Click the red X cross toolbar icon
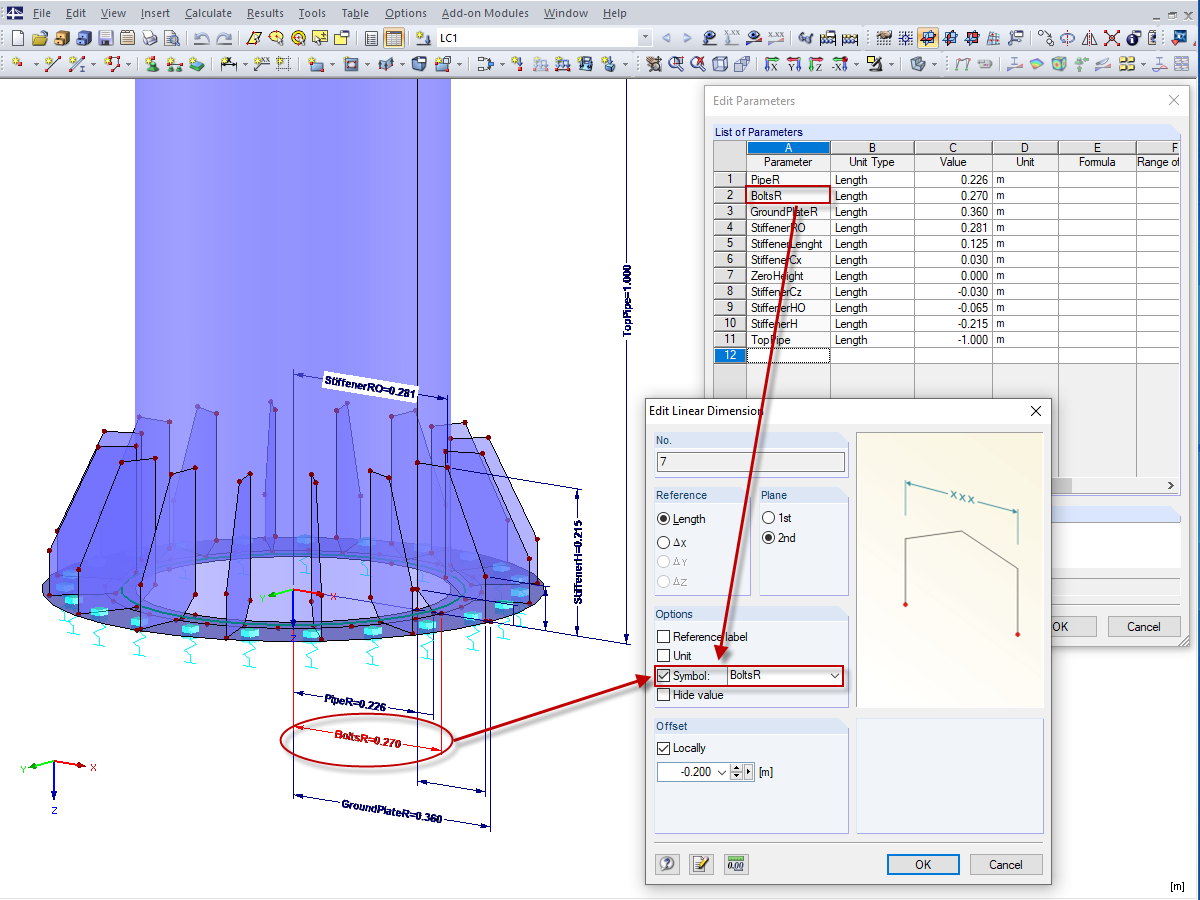Viewport: 1200px width, 900px height. click(1111, 38)
